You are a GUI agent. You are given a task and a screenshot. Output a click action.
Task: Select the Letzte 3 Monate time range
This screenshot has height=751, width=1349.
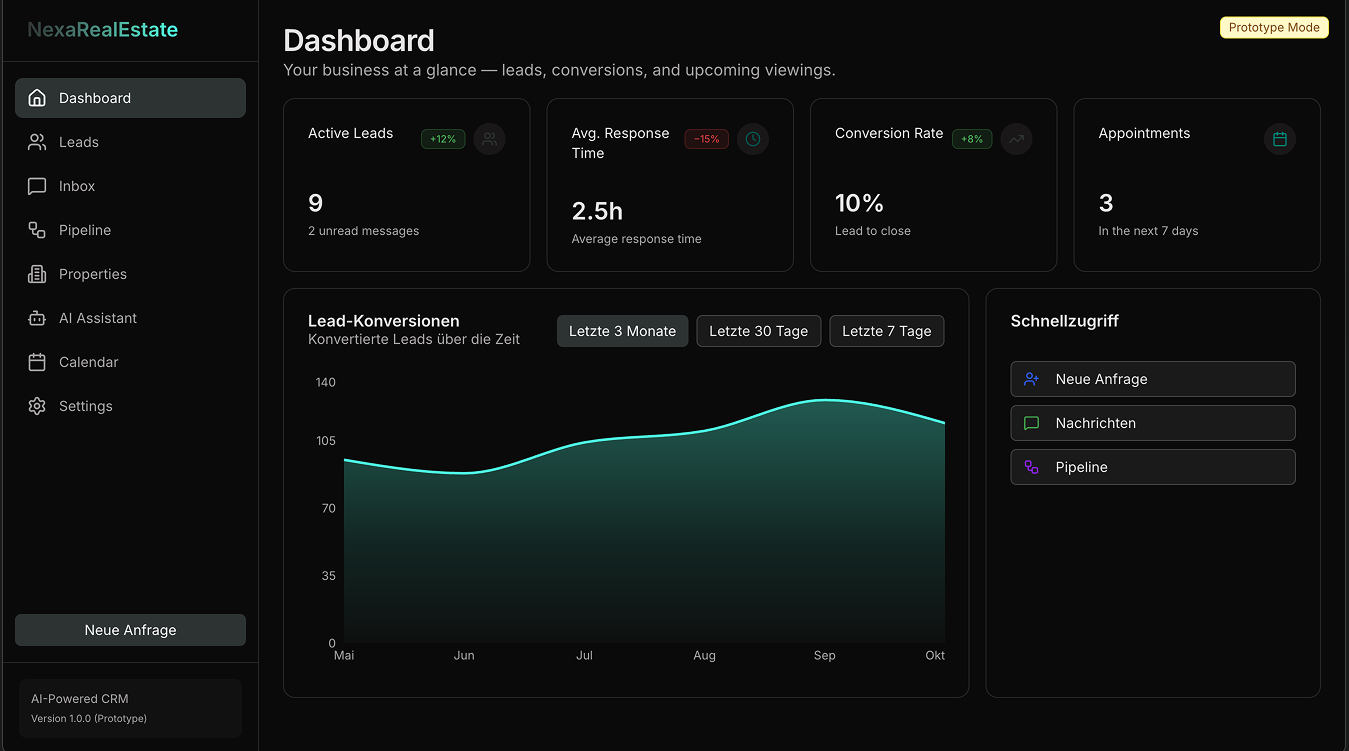pos(622,330)
